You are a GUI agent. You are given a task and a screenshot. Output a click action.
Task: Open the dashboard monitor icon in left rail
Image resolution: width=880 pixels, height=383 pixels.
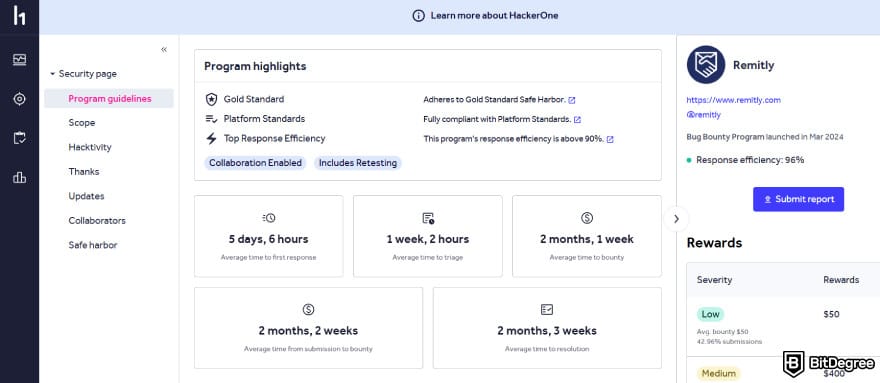click(20, 60)
